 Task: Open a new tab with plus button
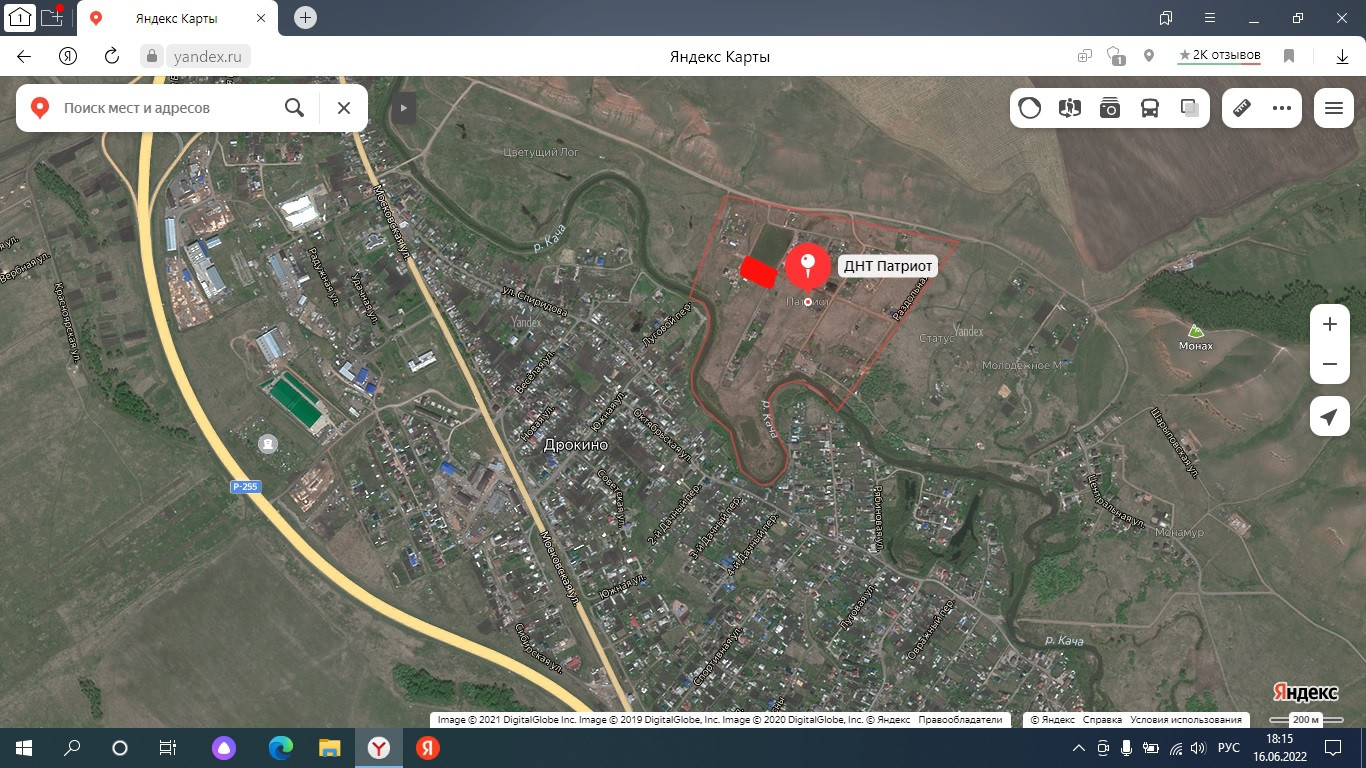[305, 17]
